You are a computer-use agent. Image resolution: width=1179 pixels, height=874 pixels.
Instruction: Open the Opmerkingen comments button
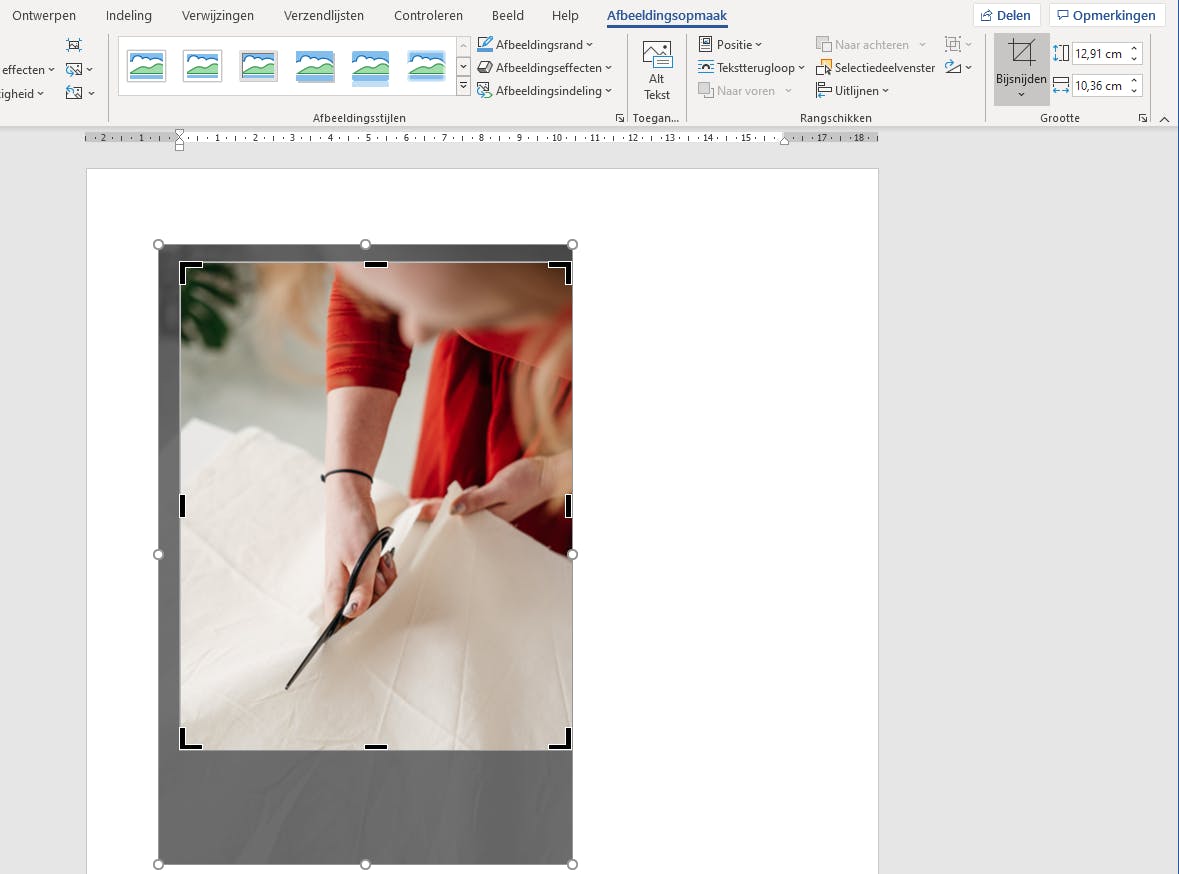tap(1107, 15)
